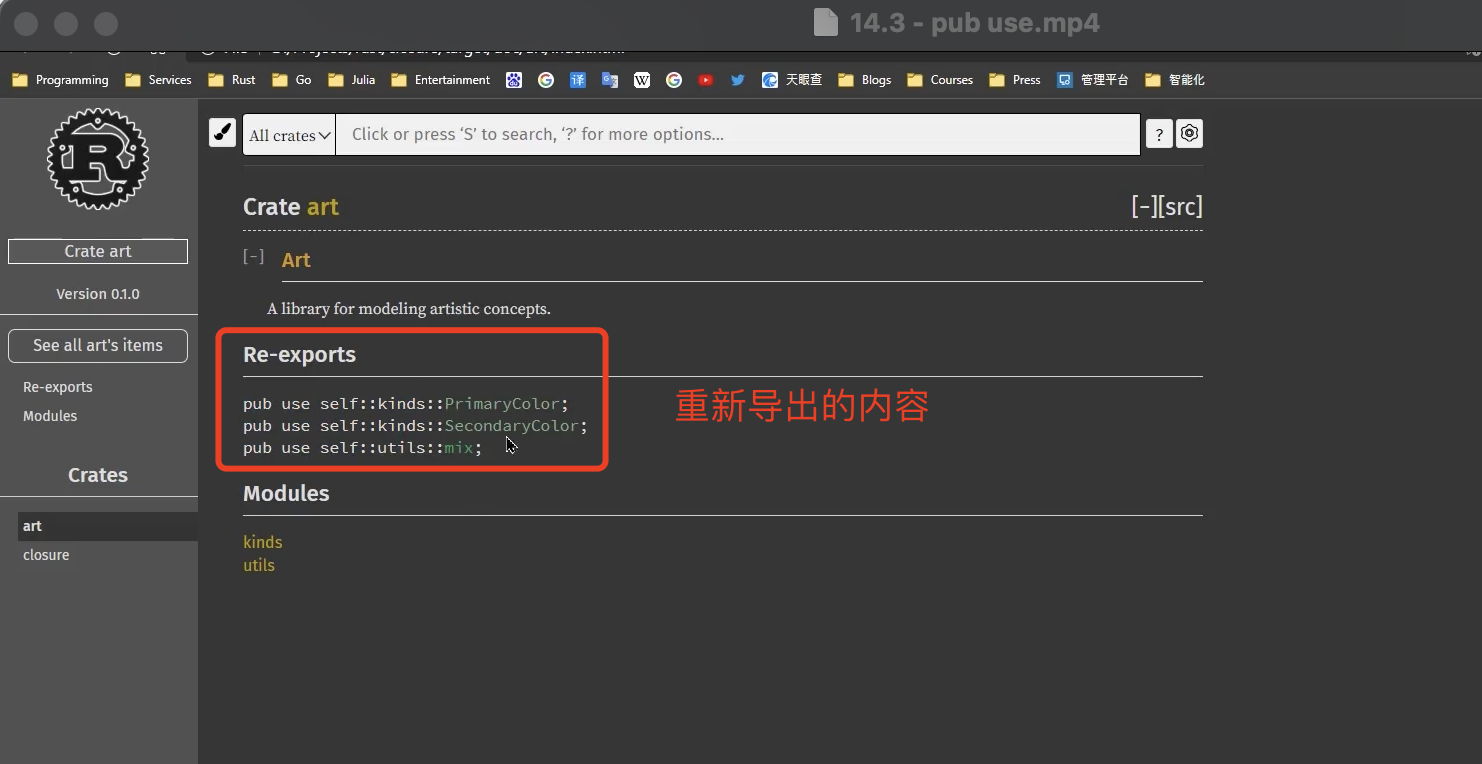Image resolution: width=1482 pixels, height=764 pixels.
Task: Select the closure crate in sidebar
Action: [x=46, y=555]
